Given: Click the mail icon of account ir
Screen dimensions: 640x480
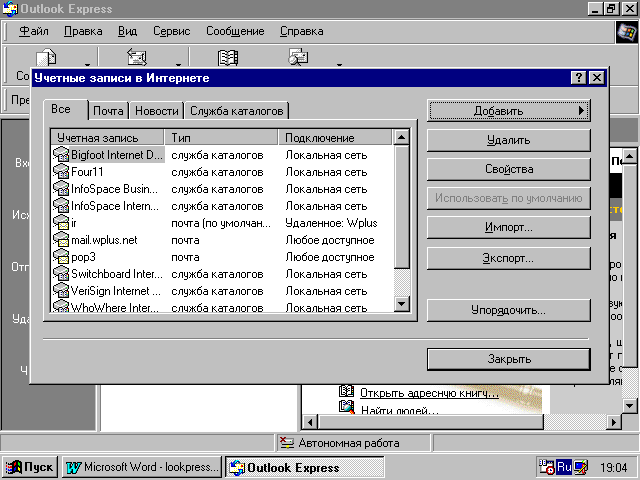Looking at the screenshot, I should tap(61, 223).
